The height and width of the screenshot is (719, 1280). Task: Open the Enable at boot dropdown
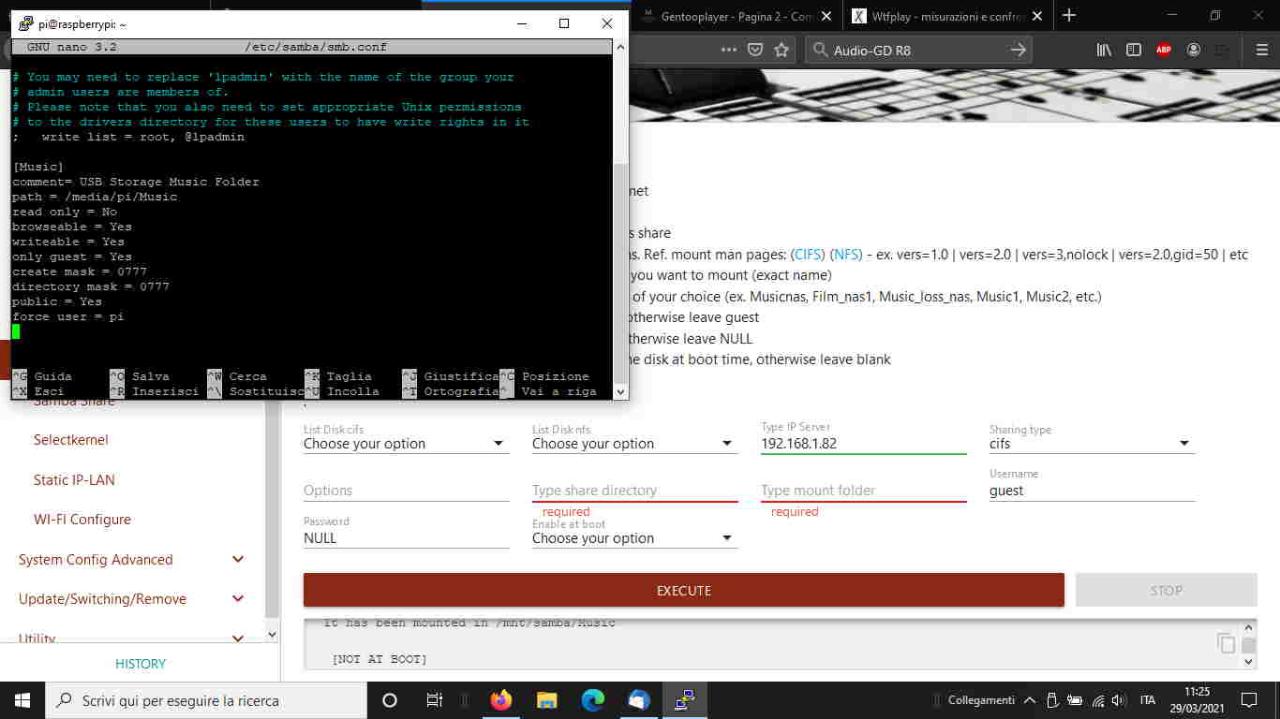pyautogui.click(x=634, y=538)
